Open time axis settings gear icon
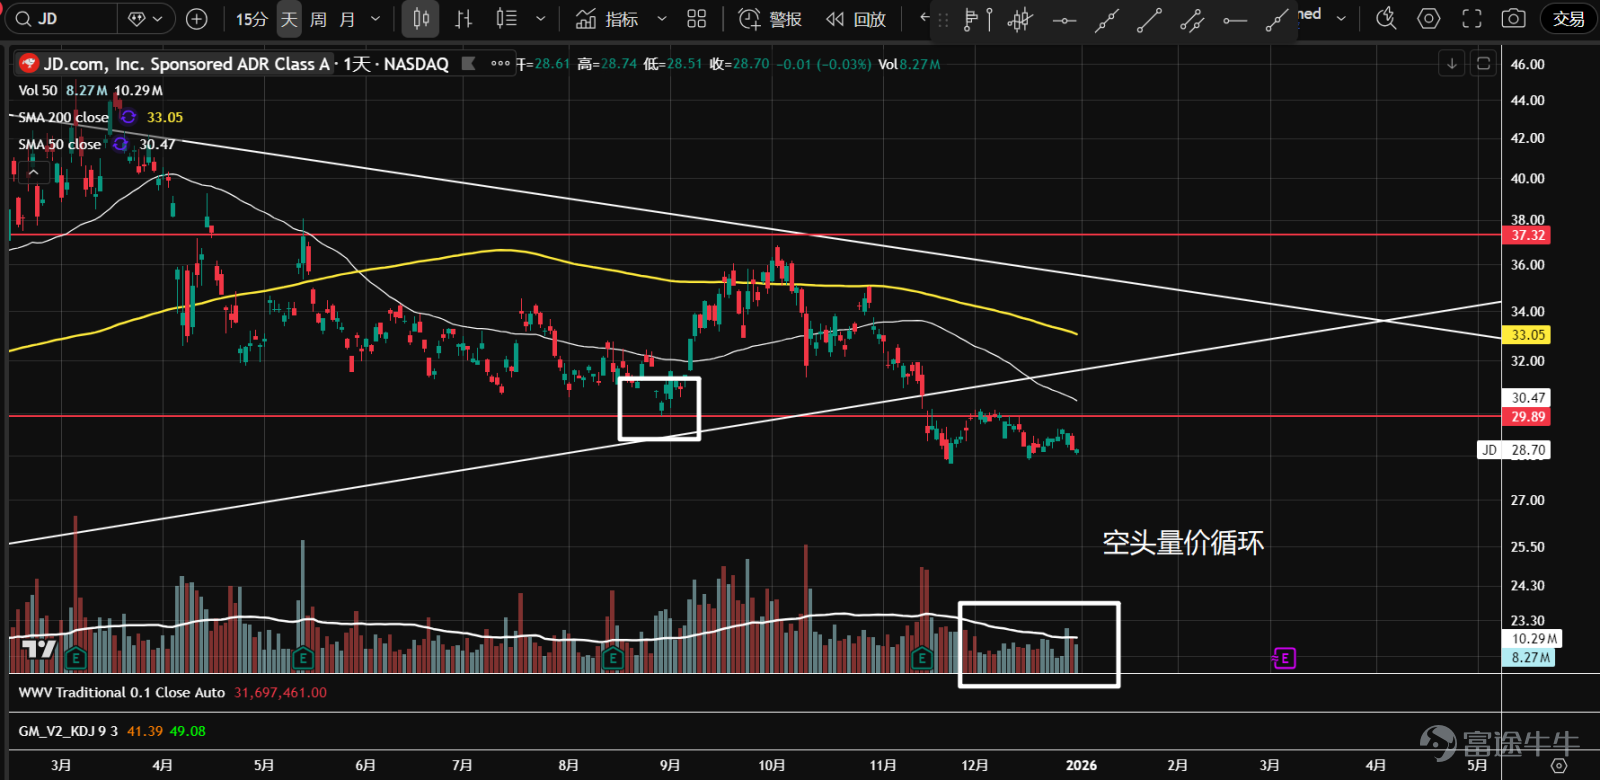 tap(1558, 765)
